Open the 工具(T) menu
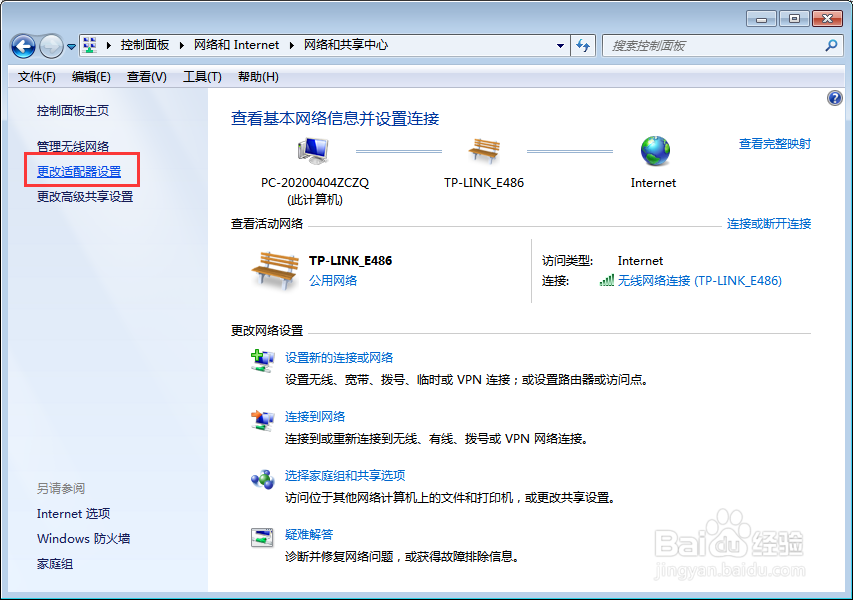Viewport: 853px width, 600px height. coord(202,77)
